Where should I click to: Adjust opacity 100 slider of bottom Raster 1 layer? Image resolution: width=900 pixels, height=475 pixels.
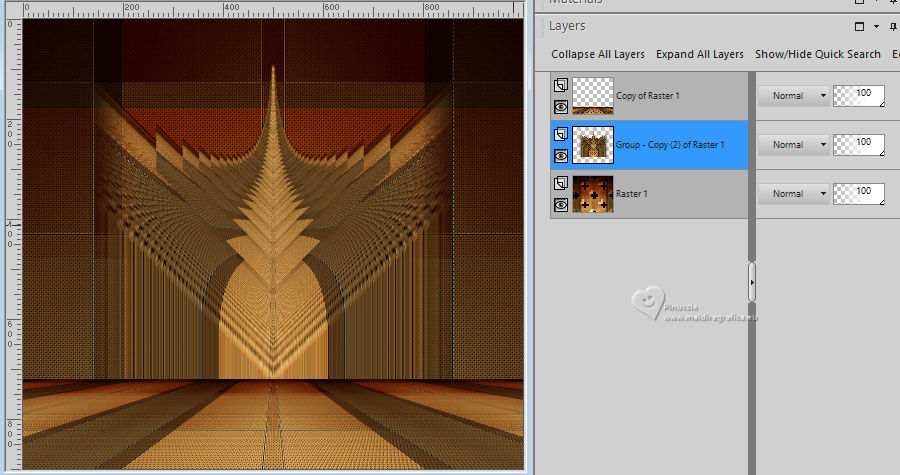tap(859, 194)
